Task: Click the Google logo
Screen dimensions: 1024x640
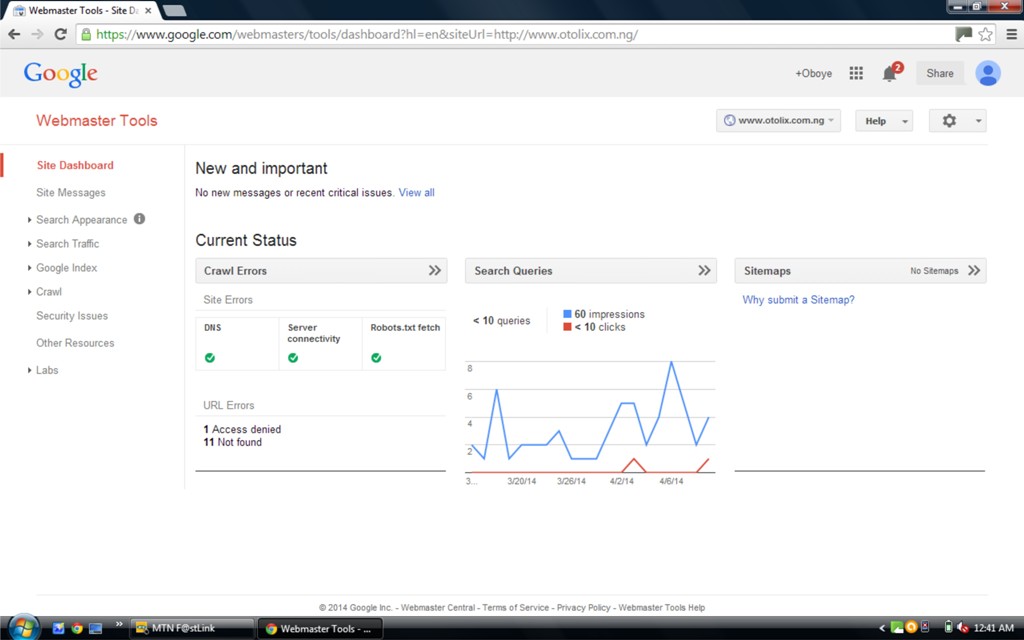Action: pyautogui.click(x=61, y=74)
